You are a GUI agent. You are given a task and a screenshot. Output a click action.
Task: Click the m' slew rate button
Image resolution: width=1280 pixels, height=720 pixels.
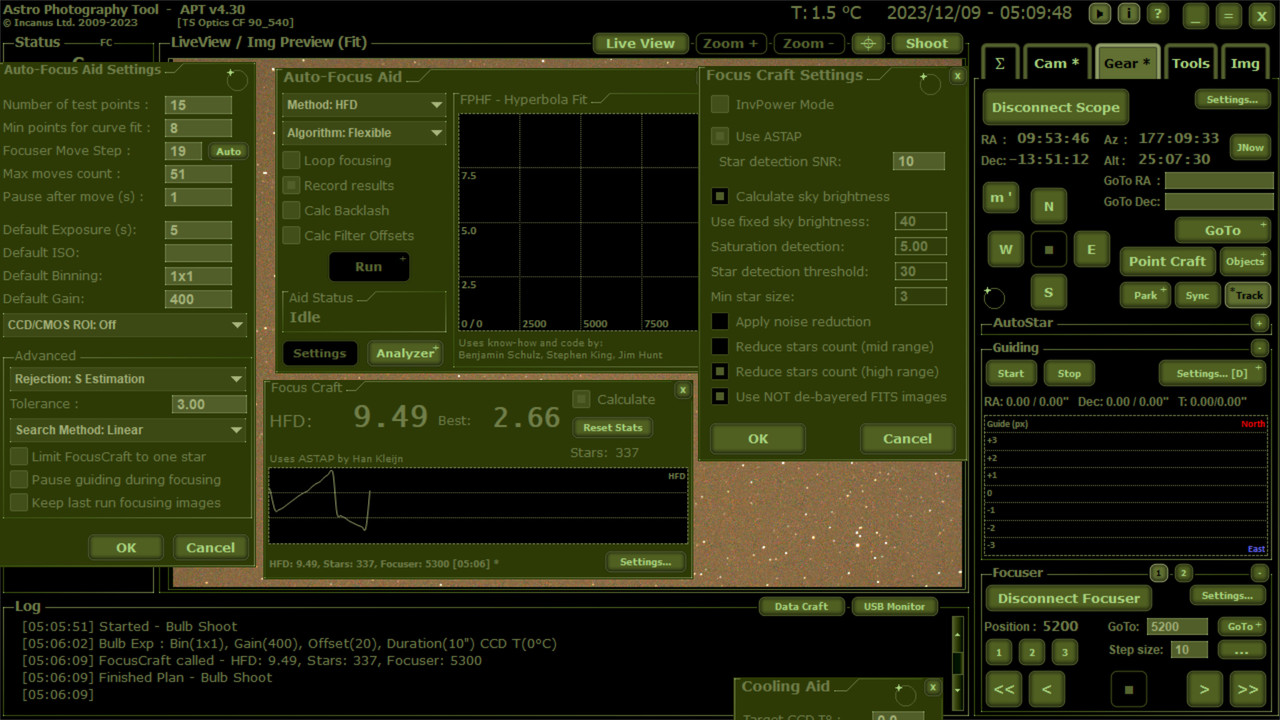point(1000,197)
